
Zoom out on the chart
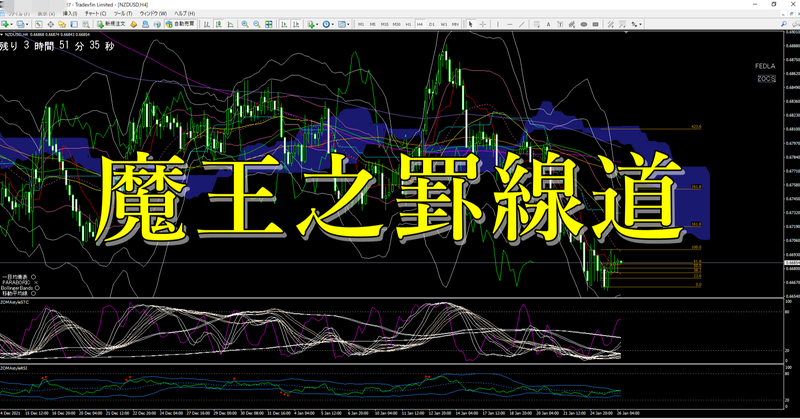coord(257,24)
